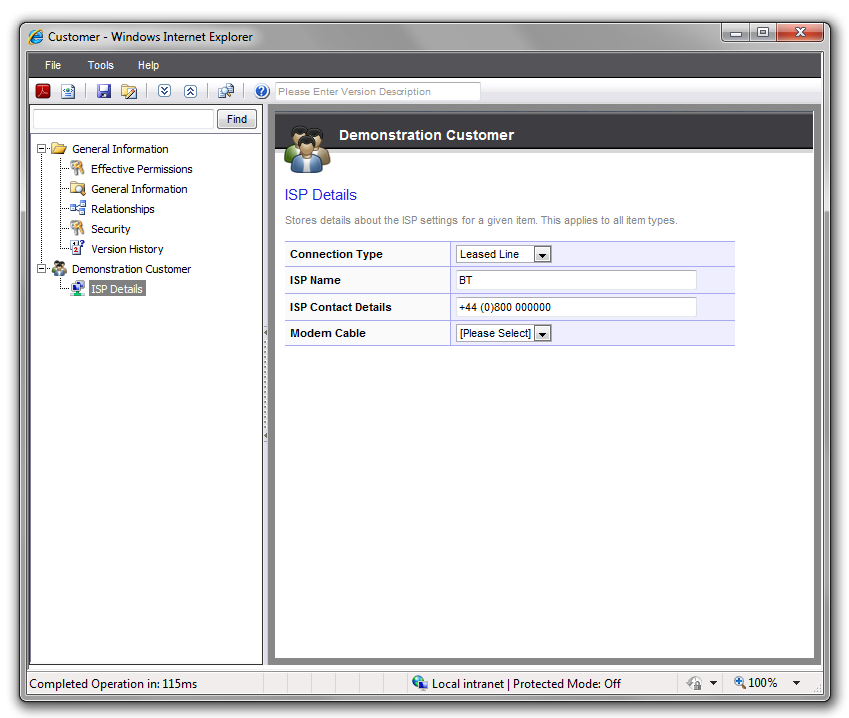Click Local intranet Protected Mode status text
The image size is (849, 718).
[526, 683]
